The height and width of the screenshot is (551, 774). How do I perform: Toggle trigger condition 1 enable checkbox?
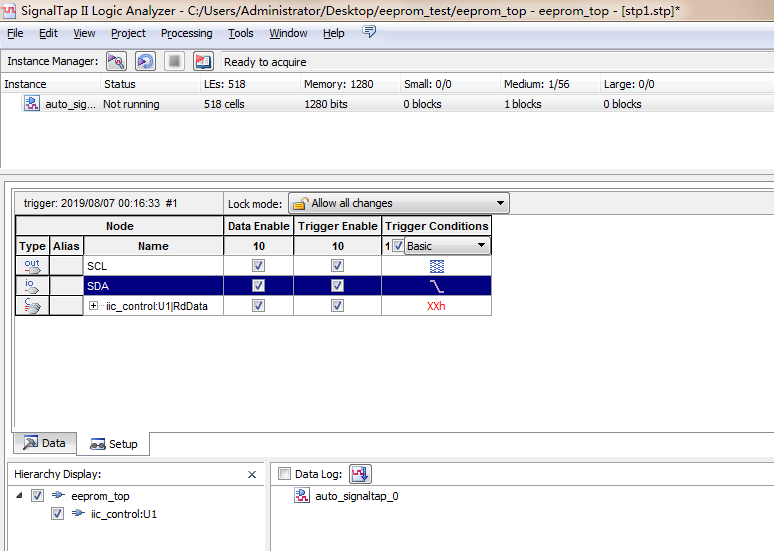click(398, 245)
